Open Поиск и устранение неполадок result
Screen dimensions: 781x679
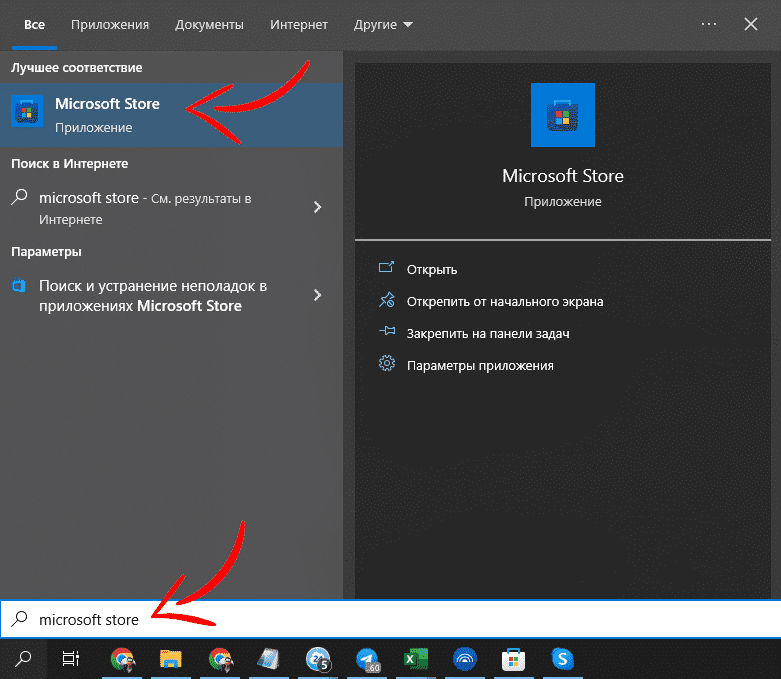pos(171,295)
